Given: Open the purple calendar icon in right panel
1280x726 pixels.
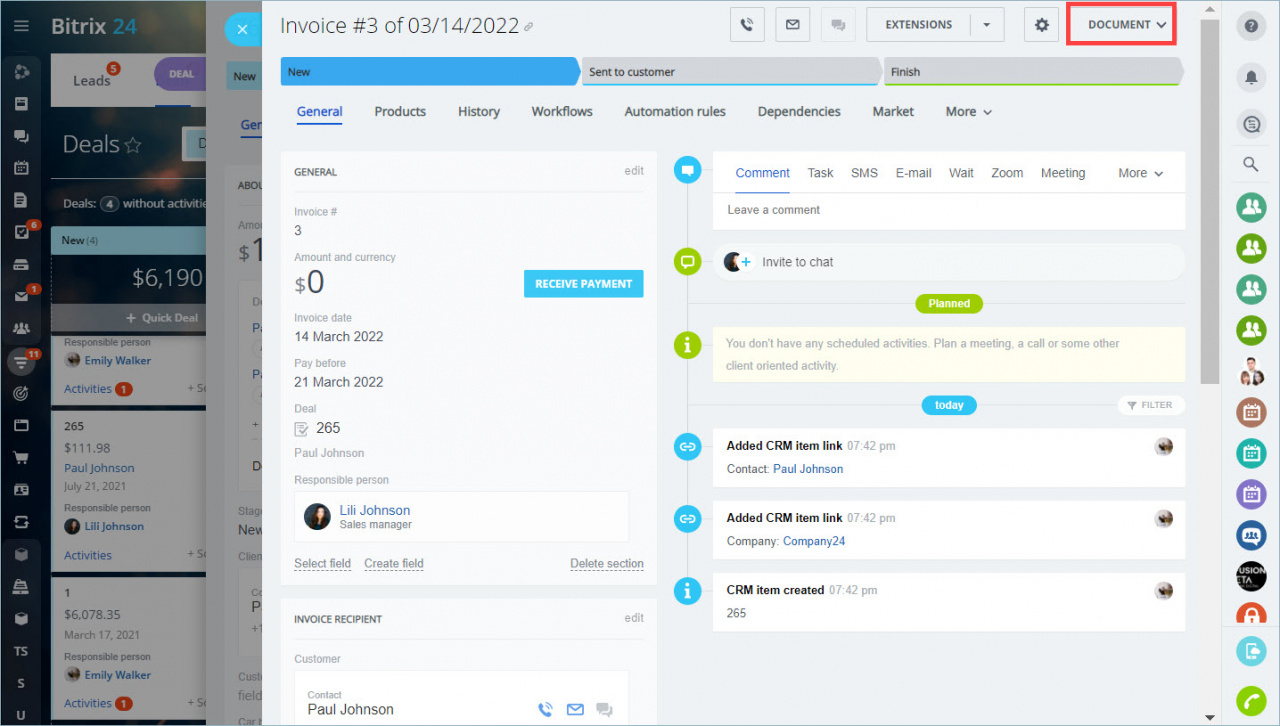Looking at the screenshot, I should (x=1251, y=493).
